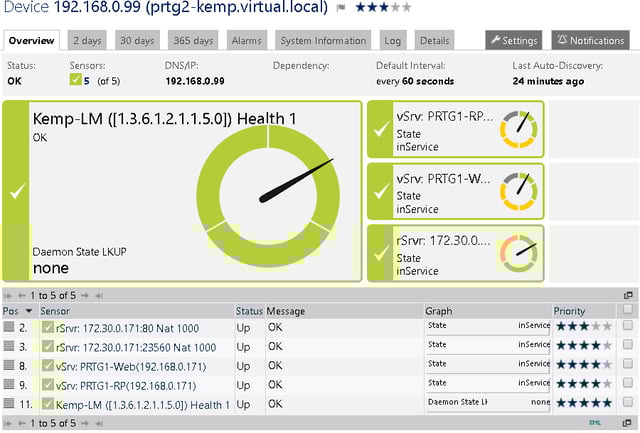The width and height of the screenshot is (640, 433).
Task: Sort table by Priority column
Action: click(569, 311)
